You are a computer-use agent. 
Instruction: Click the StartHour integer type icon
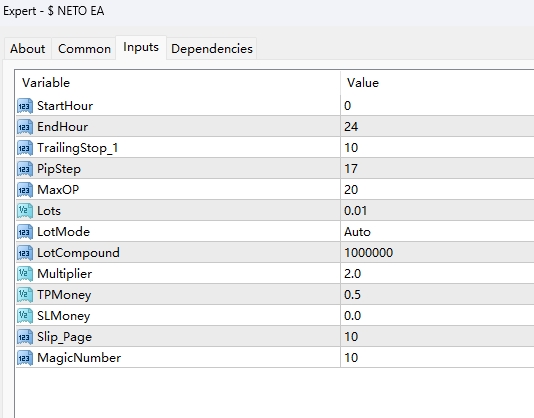[25, 106]
